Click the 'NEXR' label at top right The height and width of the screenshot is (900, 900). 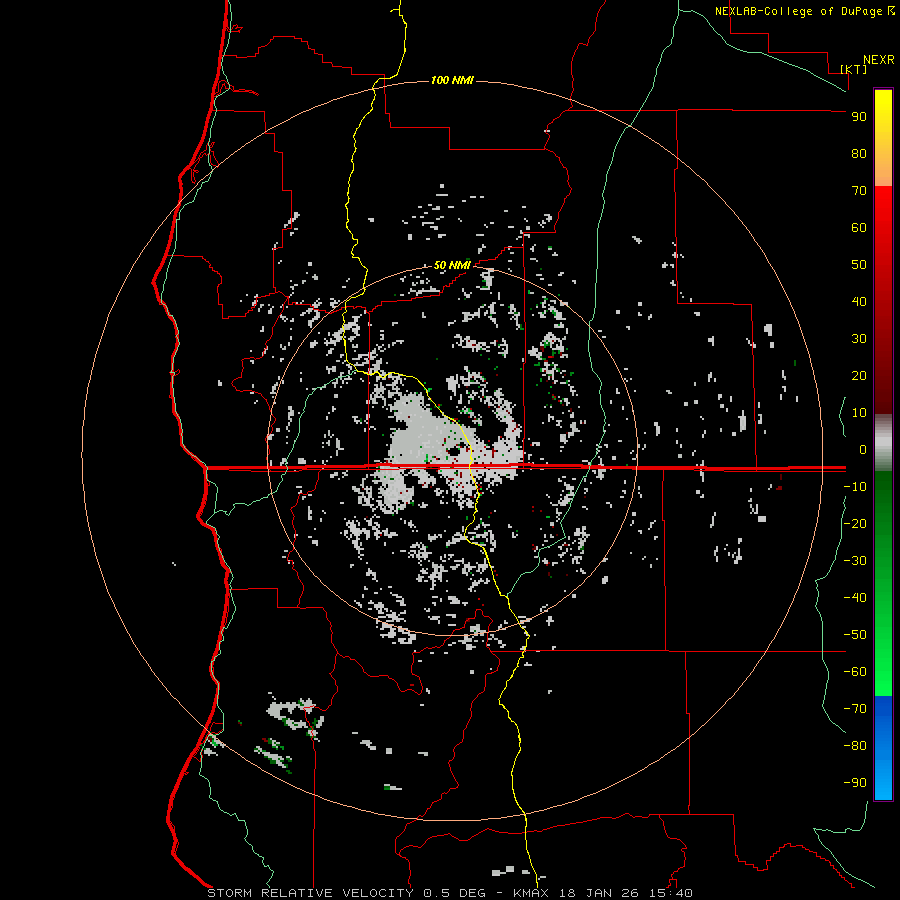[x=879, y=60]
